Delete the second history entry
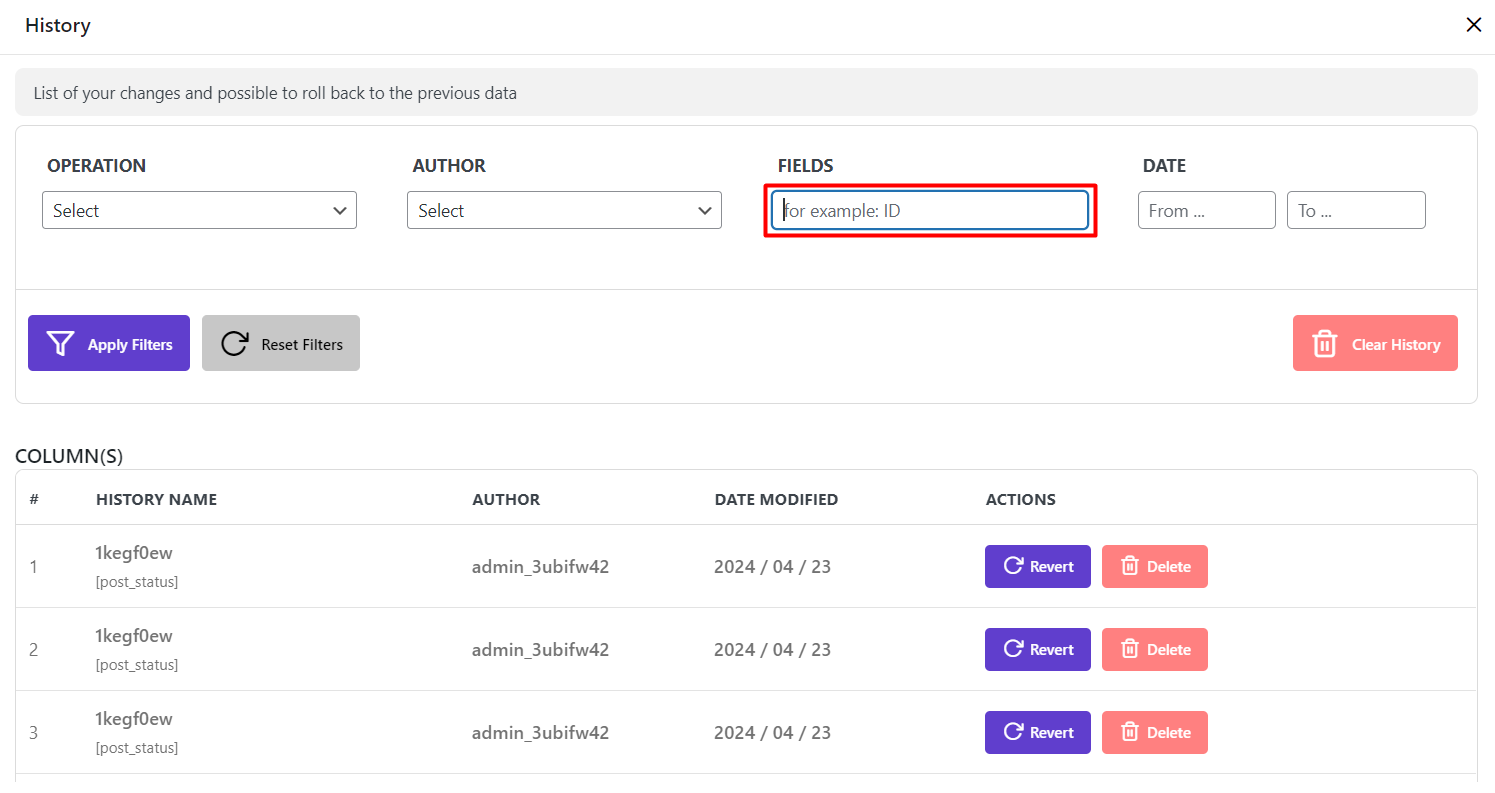The height and width of the screenshot is (793, 1495). click(x=1154, y=649)
